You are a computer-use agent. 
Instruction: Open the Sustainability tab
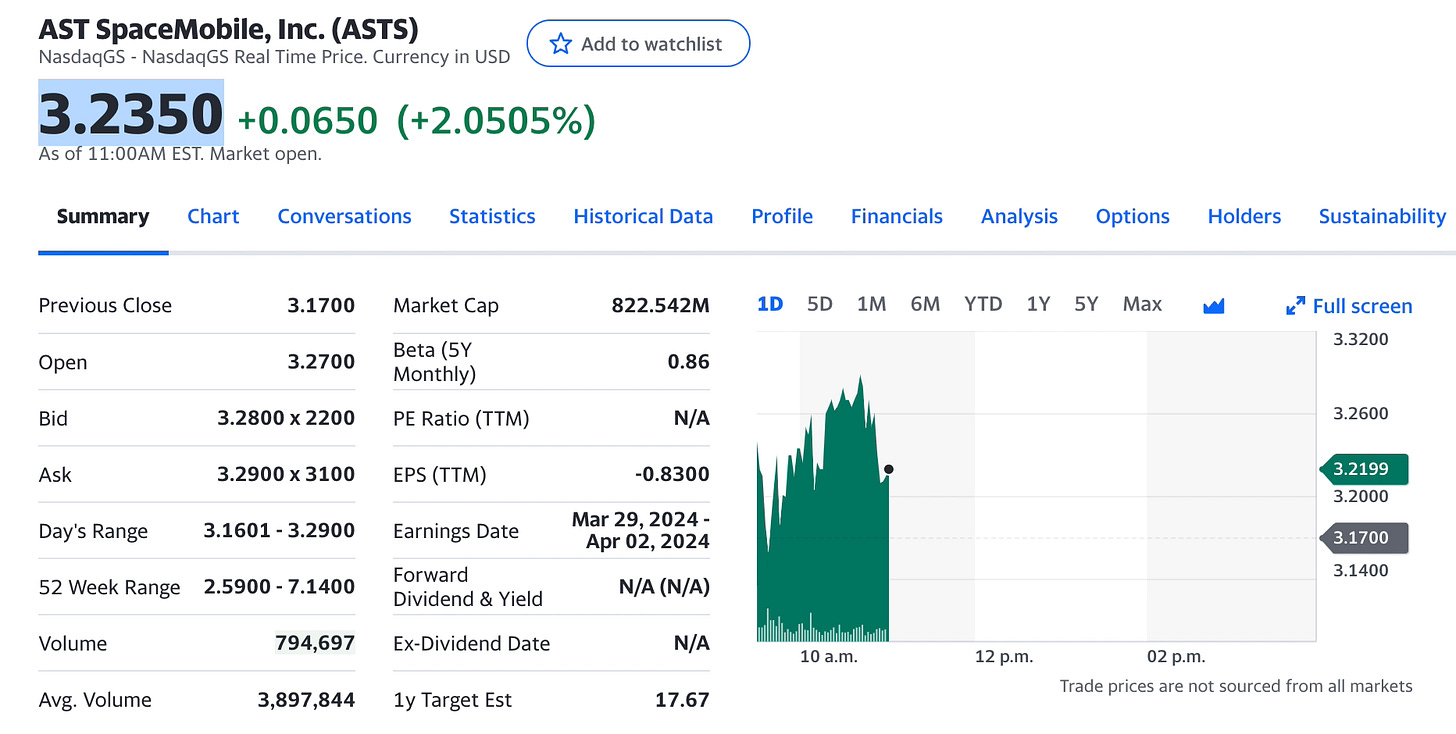[x=1382, y=216]
